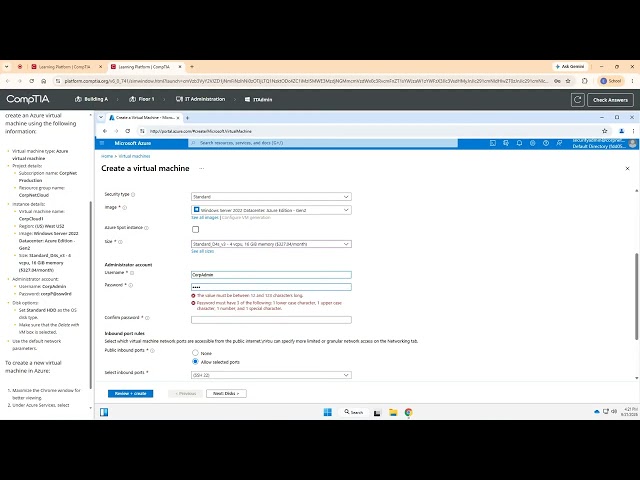Open the See all sizes link
The width and height of the screenshot is (640, 480).
pyautogui.click(x=202, y=251)
